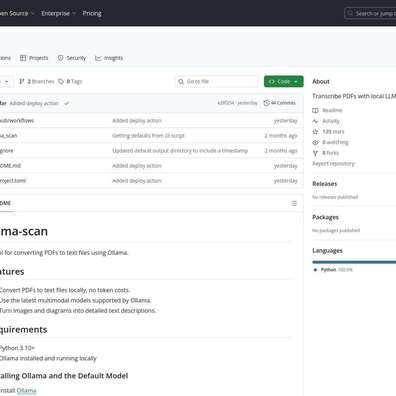Image resolution: width=396 pixels, height=396 pixels.
Task: Click the Insights graph icon
Action: pyautogui.click(x=98, y=58)
